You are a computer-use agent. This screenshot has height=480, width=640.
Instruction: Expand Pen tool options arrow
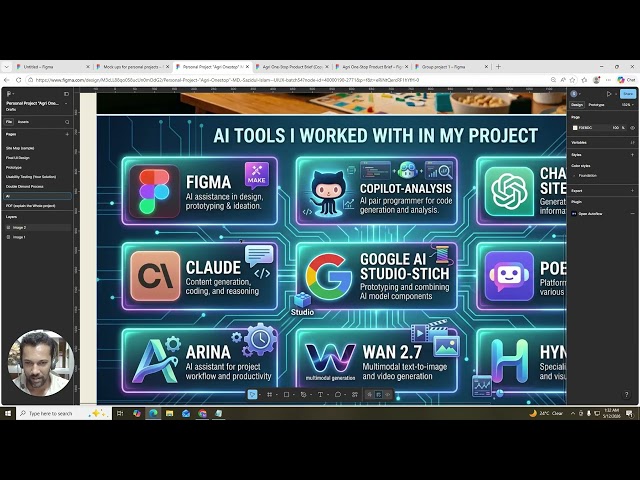tap(311, 395)
